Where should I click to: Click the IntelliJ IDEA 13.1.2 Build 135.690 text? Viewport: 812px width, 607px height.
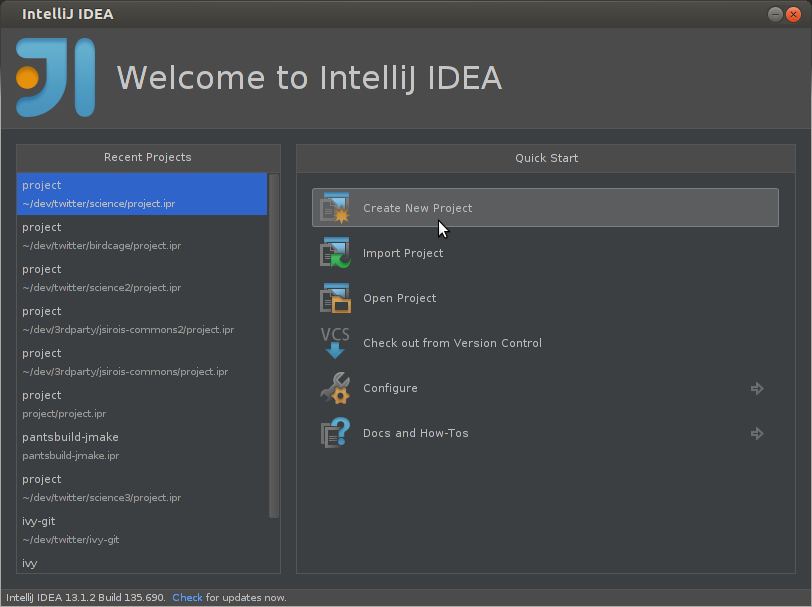[x=85, y=598]
